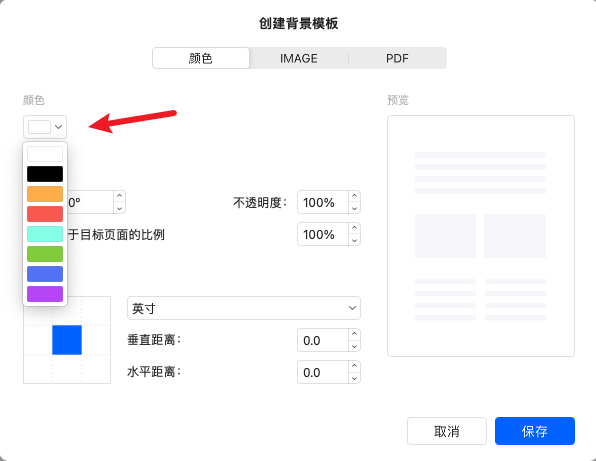This screenshot has width=596, height=461.
Task: Decrease the page scale percentage
Action: [354, 240]
